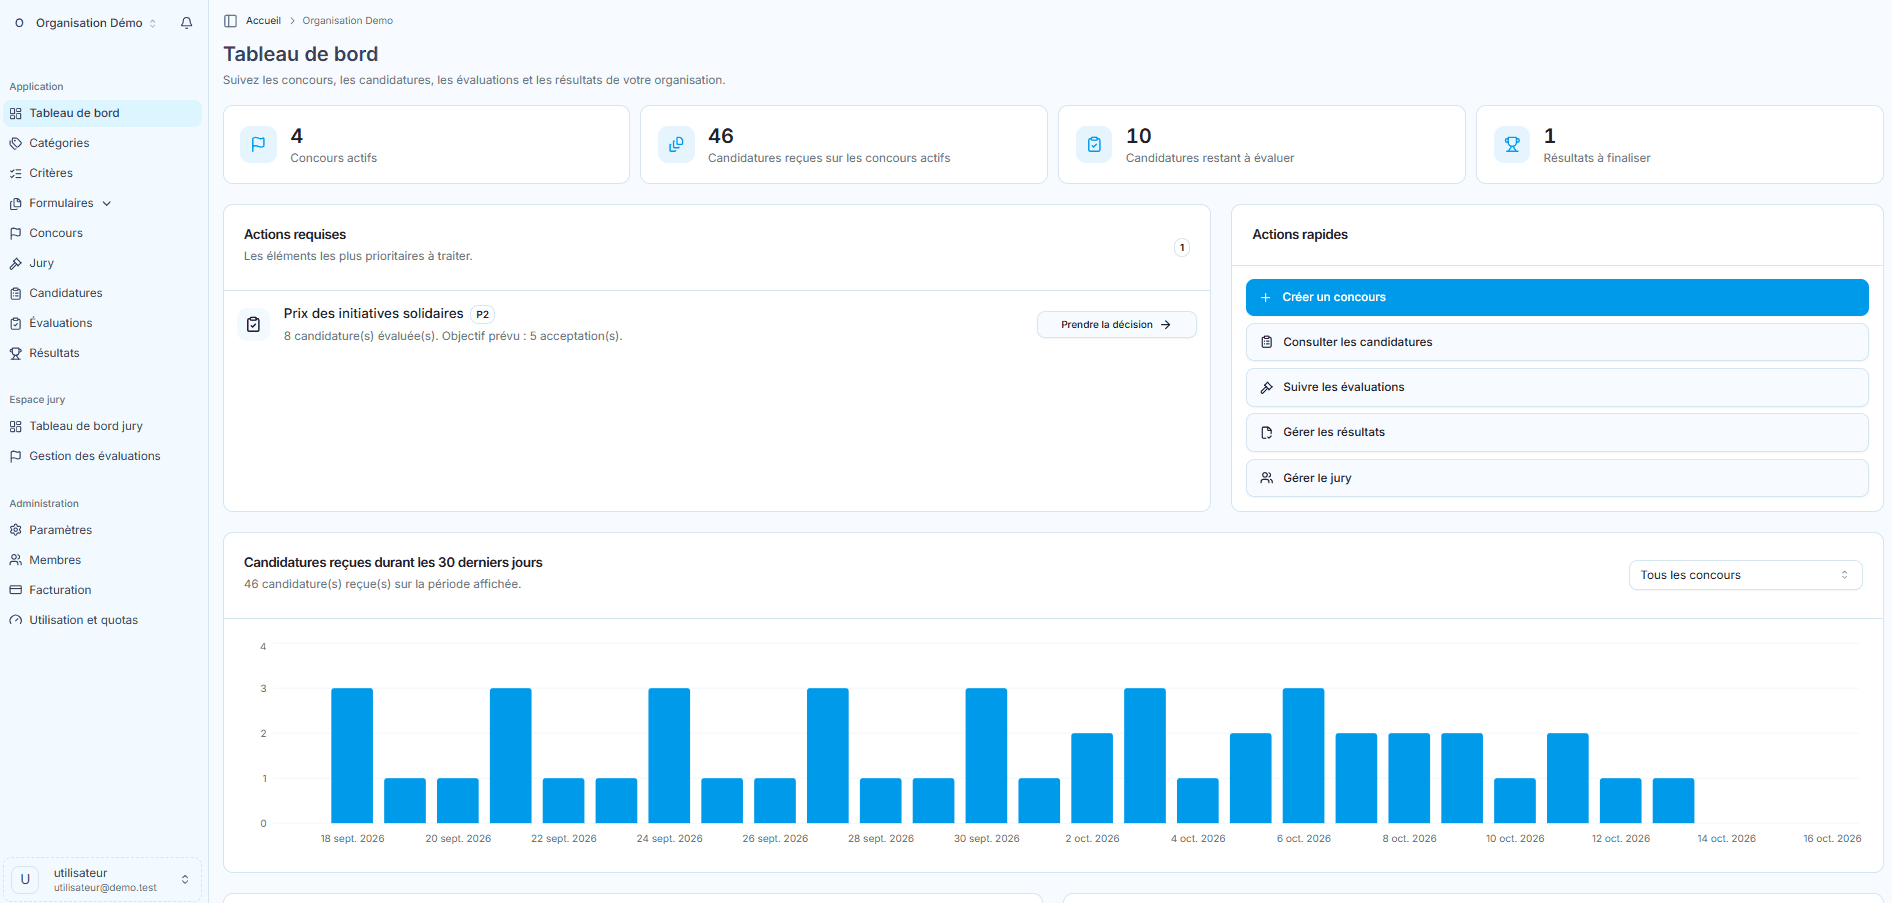The width and height of the screenshot is (1892, 903).
Task: Go to Concours in sidebar
Action: pyautogui.click(x=103, y=233)
